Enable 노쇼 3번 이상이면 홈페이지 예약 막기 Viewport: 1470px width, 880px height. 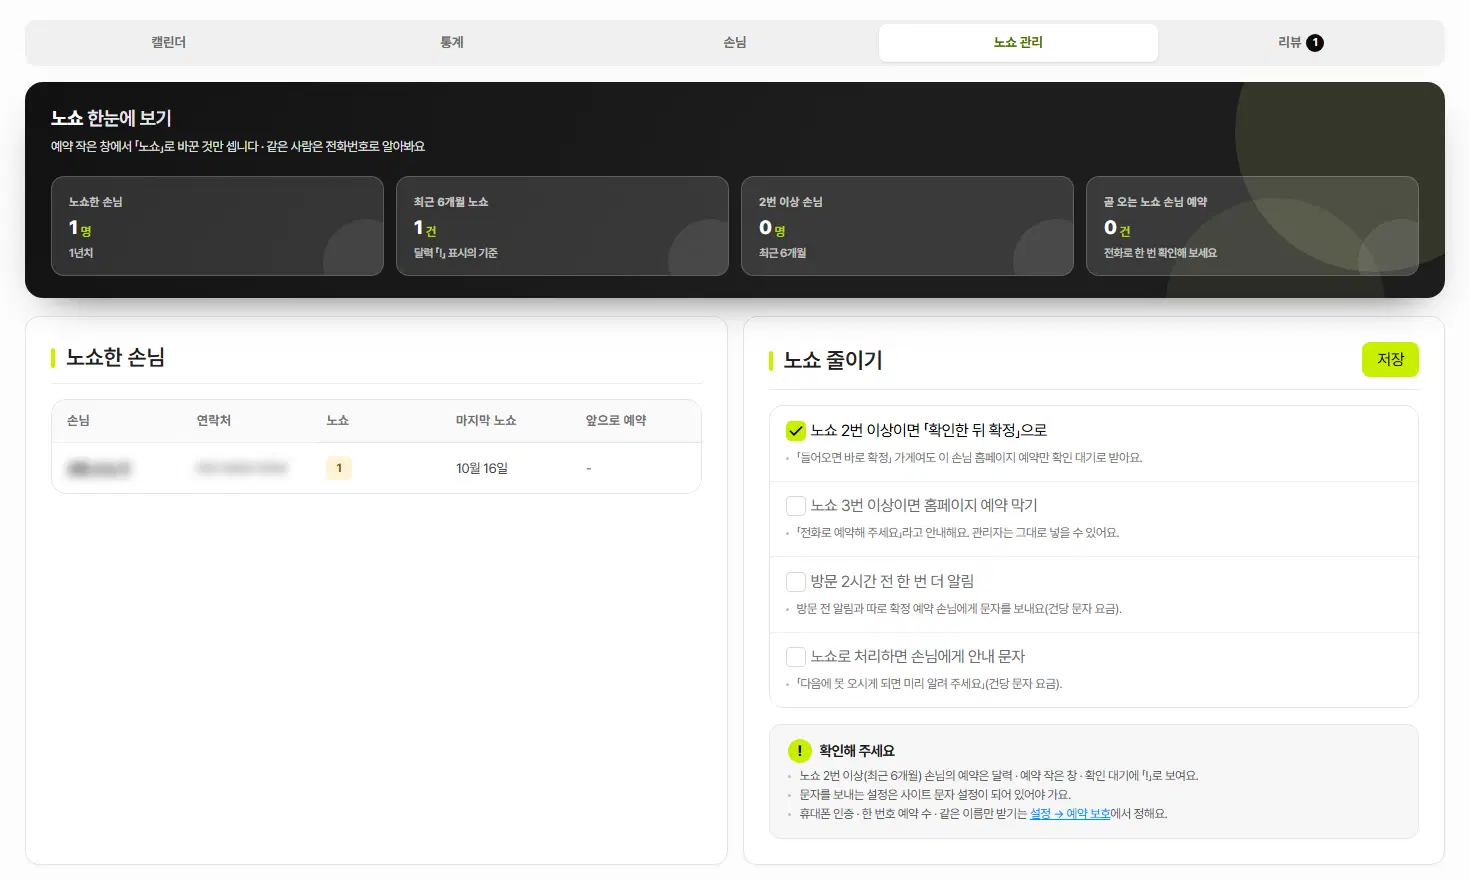coord(796,506)
